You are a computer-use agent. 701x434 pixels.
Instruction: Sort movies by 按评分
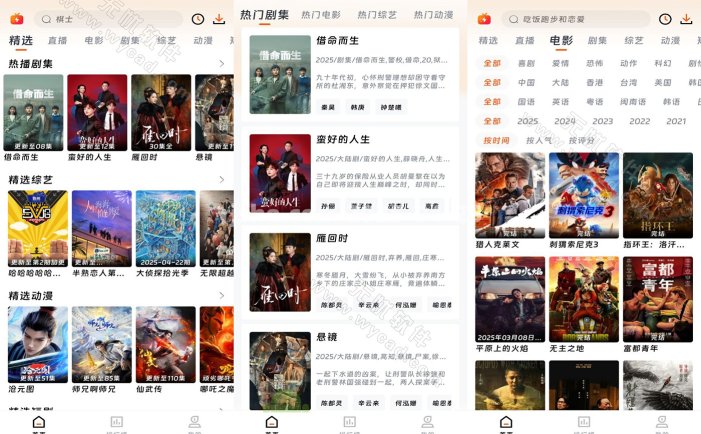click(582, 140)
